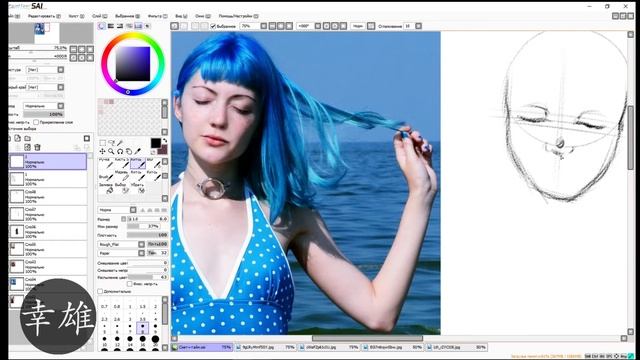Select the Слой6 layer
This screenshot has height=360, width=640.
(x=48, y=231)
